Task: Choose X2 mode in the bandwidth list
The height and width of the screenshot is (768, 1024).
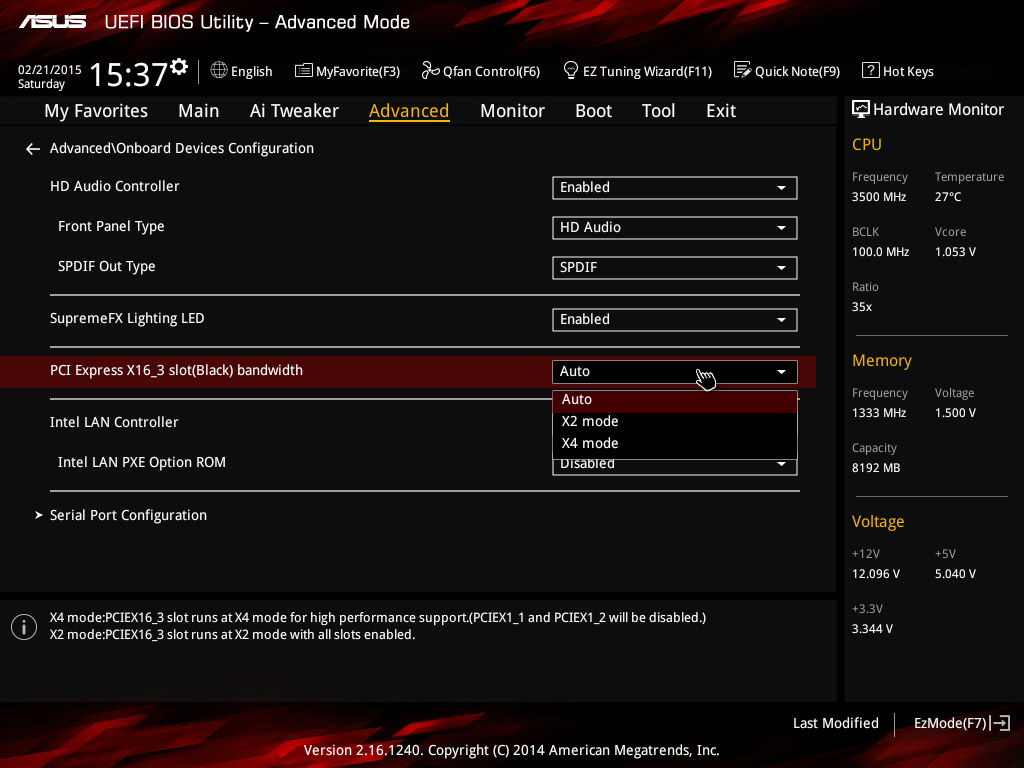Action: pyautogui.click(x=675, y=421)
